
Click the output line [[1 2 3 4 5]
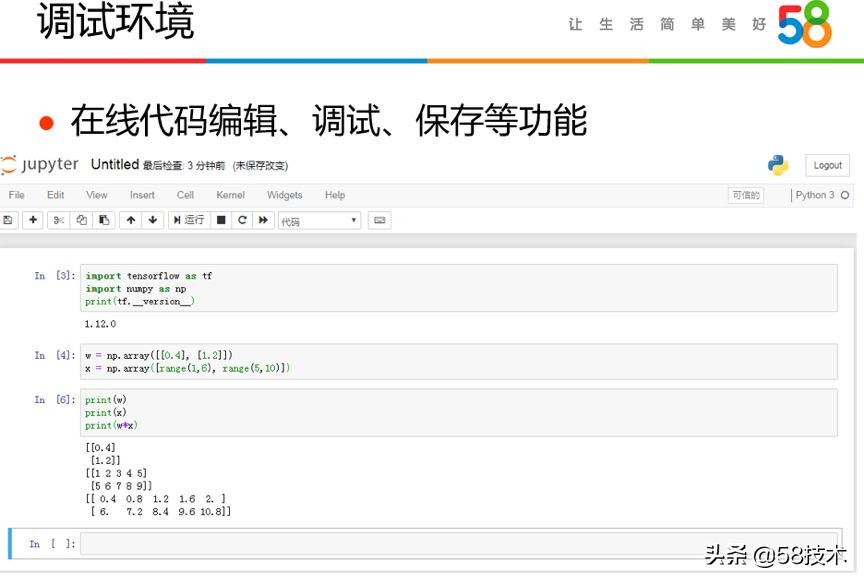coord(116,473)
